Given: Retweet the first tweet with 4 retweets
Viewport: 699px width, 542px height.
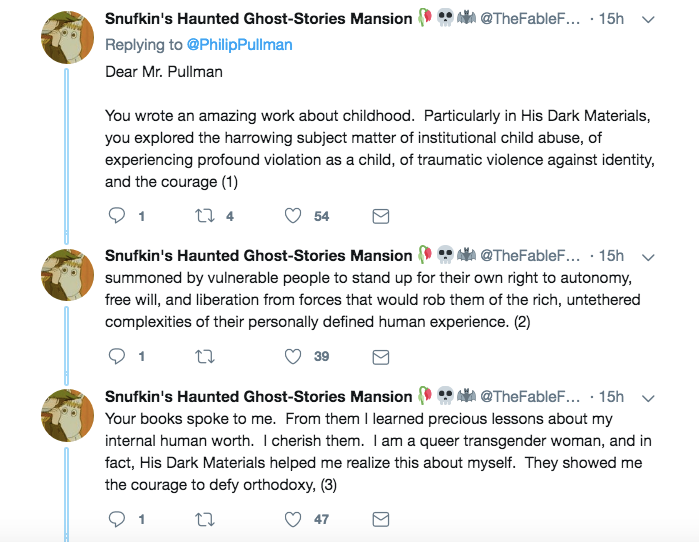Looking at the screenshot, I should (203, 216).
